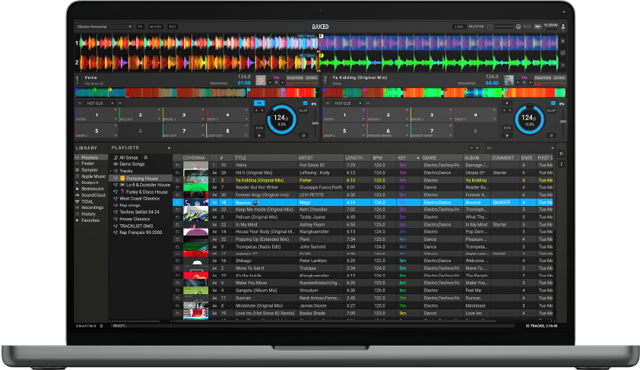The width and height of the screenshot is (640, 370).
Task: Click the Veins cover art on deck 1
Action: (260, 80)
